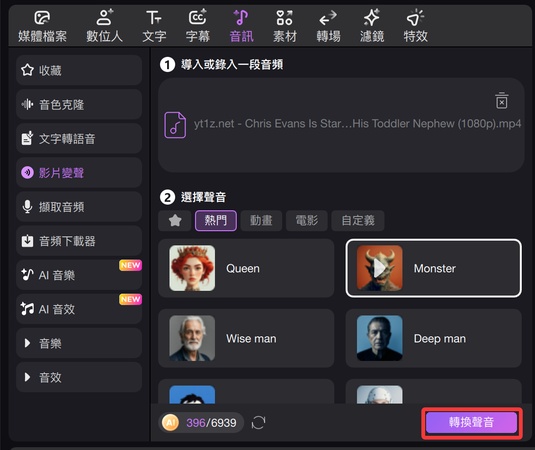Click the AI credits coin icon

tap(170, 423)
